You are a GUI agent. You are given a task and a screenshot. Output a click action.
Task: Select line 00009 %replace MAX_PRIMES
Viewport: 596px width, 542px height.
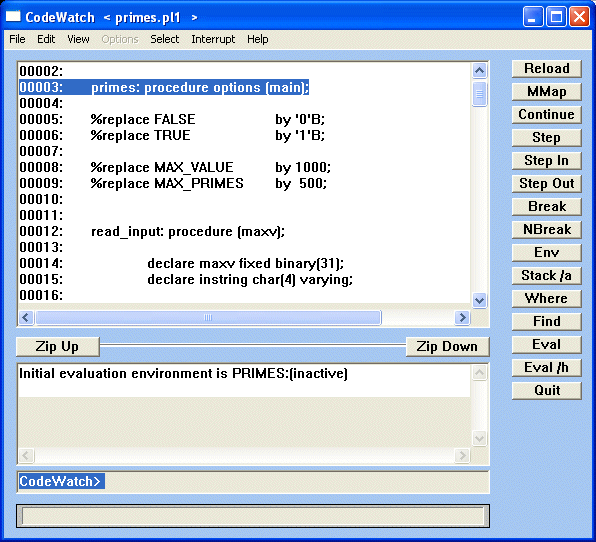[x=173, y=183]
